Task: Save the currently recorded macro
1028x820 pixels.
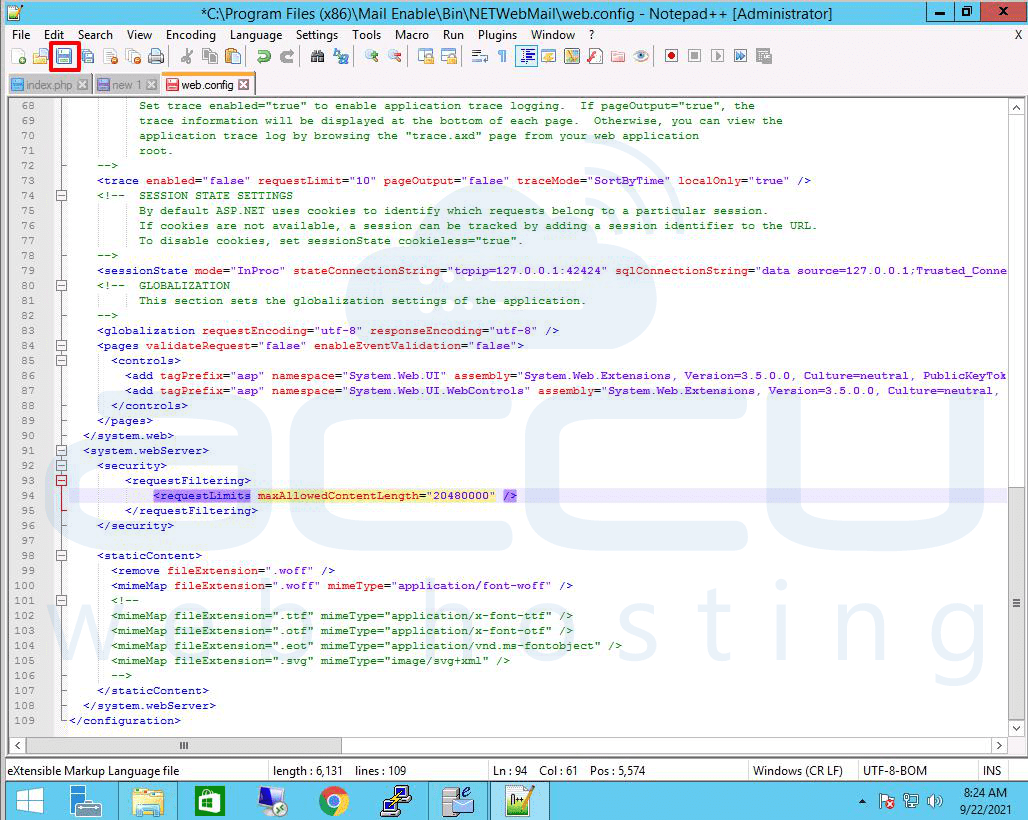Action: (764, 56)
